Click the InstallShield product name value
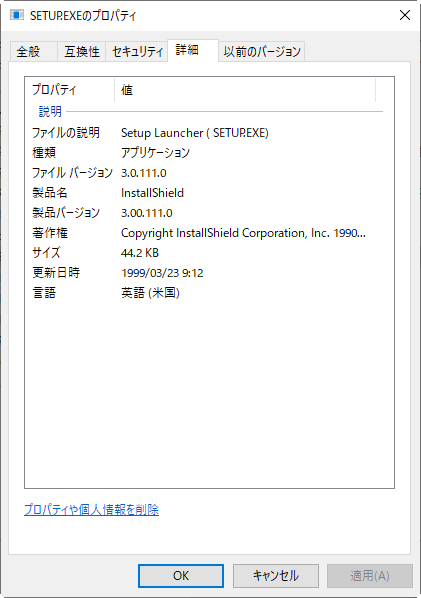The height and width of the screenshot is (598, 421). pyautogui.click(x=153, y=193)
